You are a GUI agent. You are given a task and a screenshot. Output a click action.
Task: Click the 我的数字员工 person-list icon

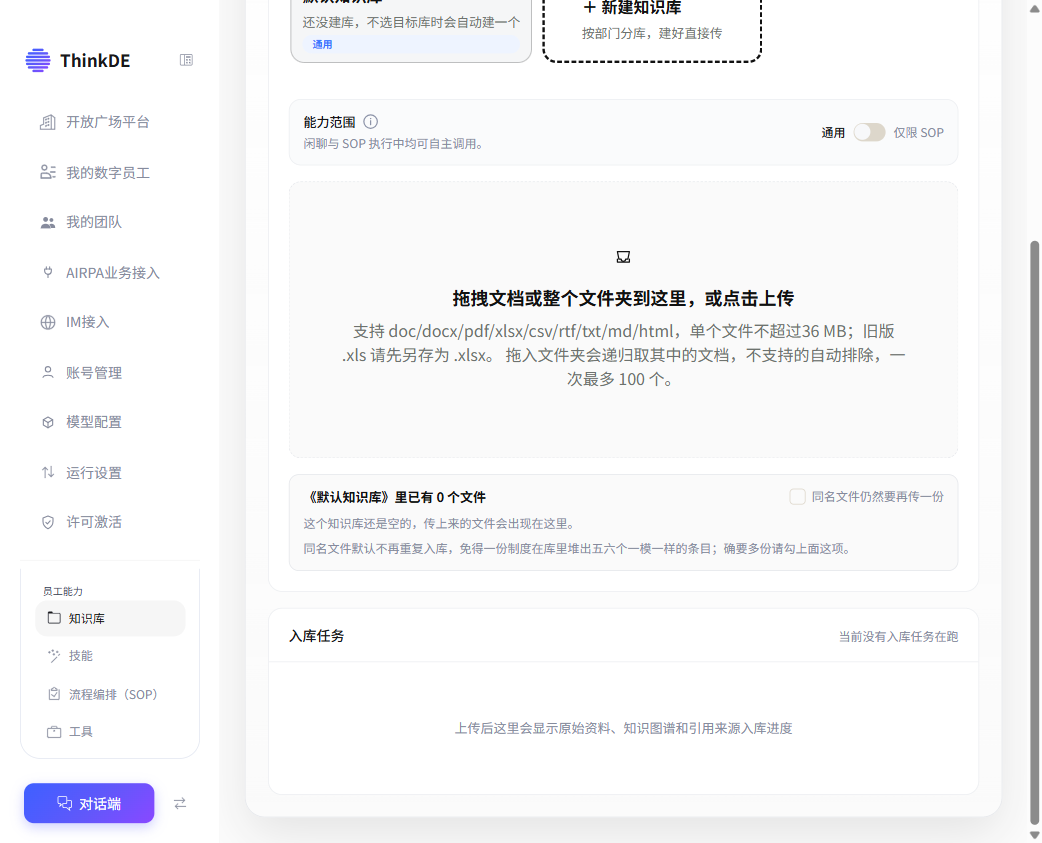[x=48, y=173]
